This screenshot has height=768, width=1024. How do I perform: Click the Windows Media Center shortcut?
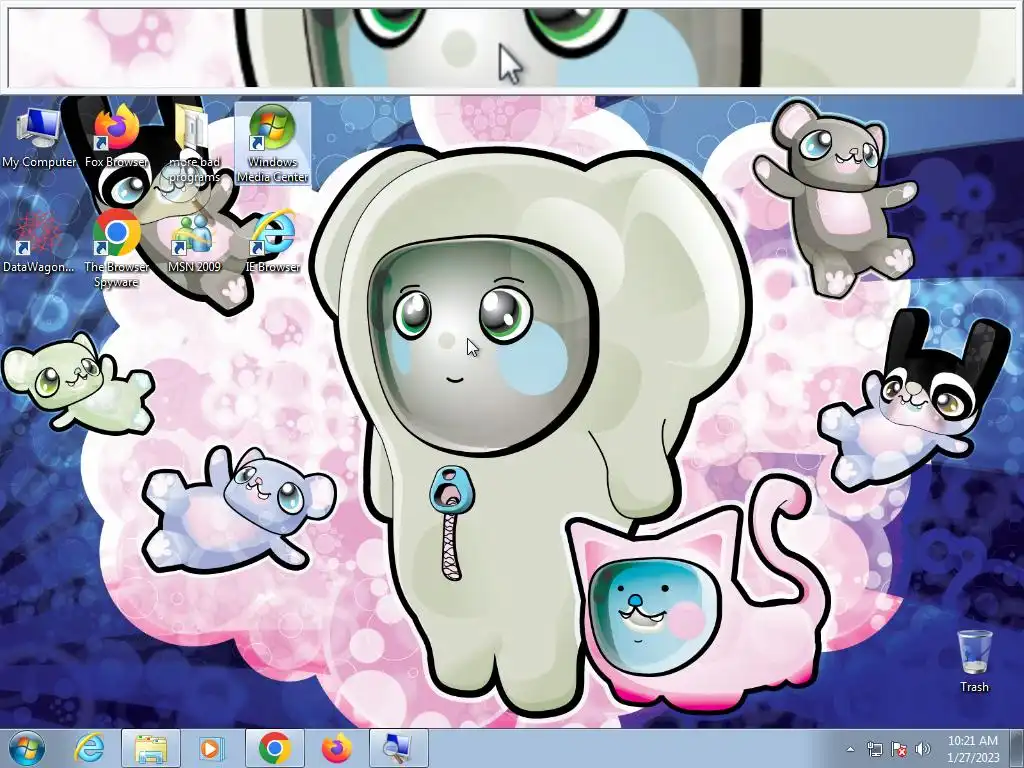tap(272, 144)
